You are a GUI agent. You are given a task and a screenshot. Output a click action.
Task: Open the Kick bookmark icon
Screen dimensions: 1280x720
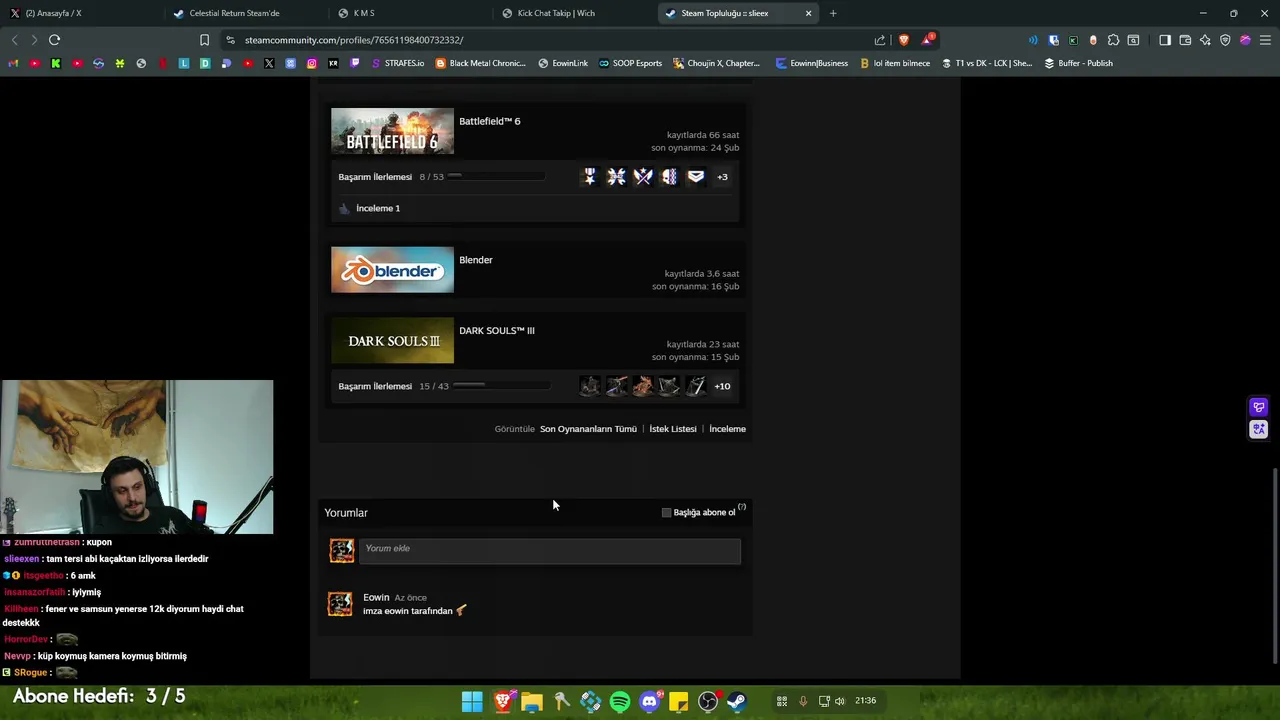tap(55, 63)
